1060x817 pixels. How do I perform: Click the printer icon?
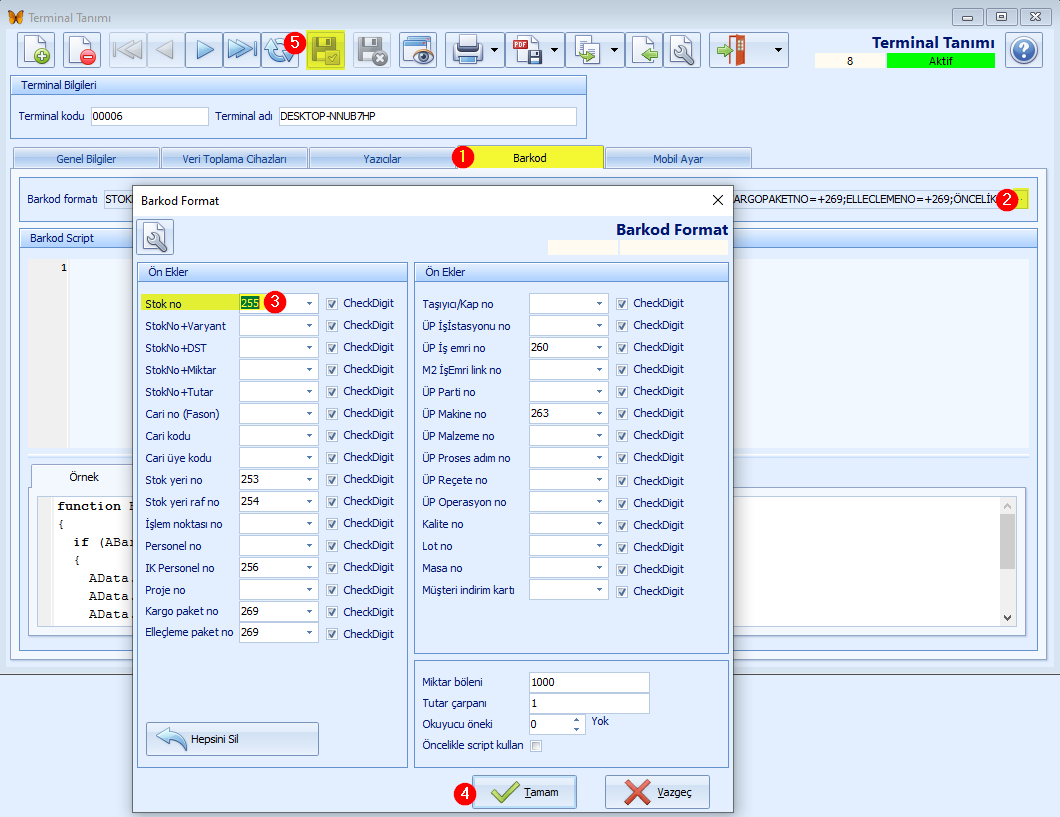pyautogui.click(x=467, y=50)
